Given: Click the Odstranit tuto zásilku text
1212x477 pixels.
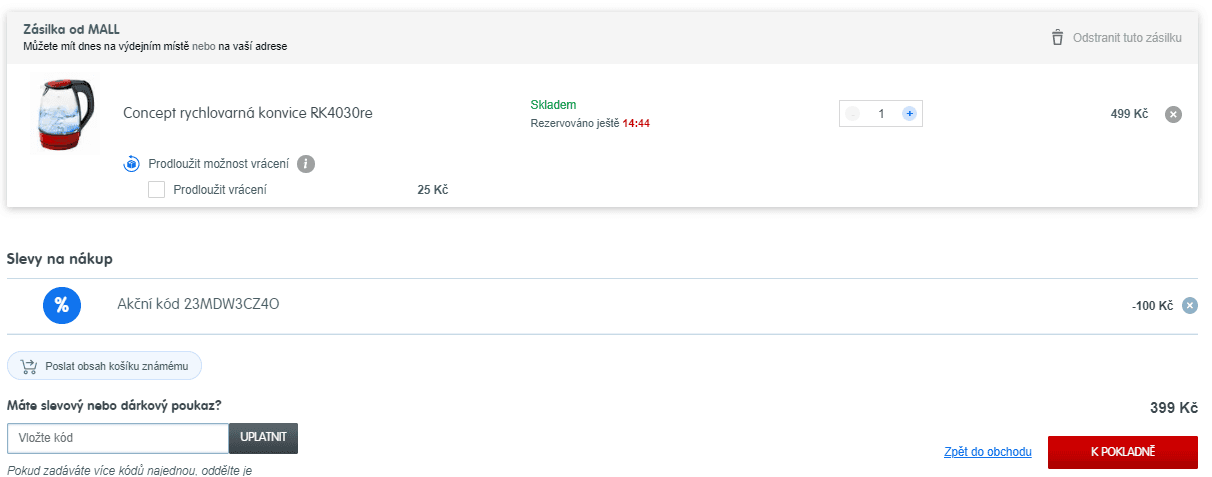Looking at the screenshot, I should (x=1127, y=38).
